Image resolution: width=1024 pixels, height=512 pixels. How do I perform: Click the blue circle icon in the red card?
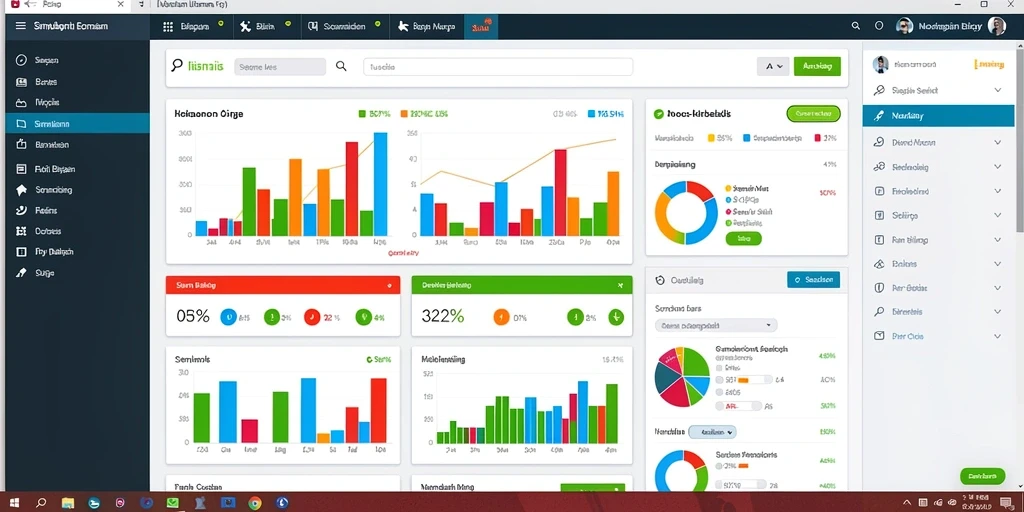[228, 317]
